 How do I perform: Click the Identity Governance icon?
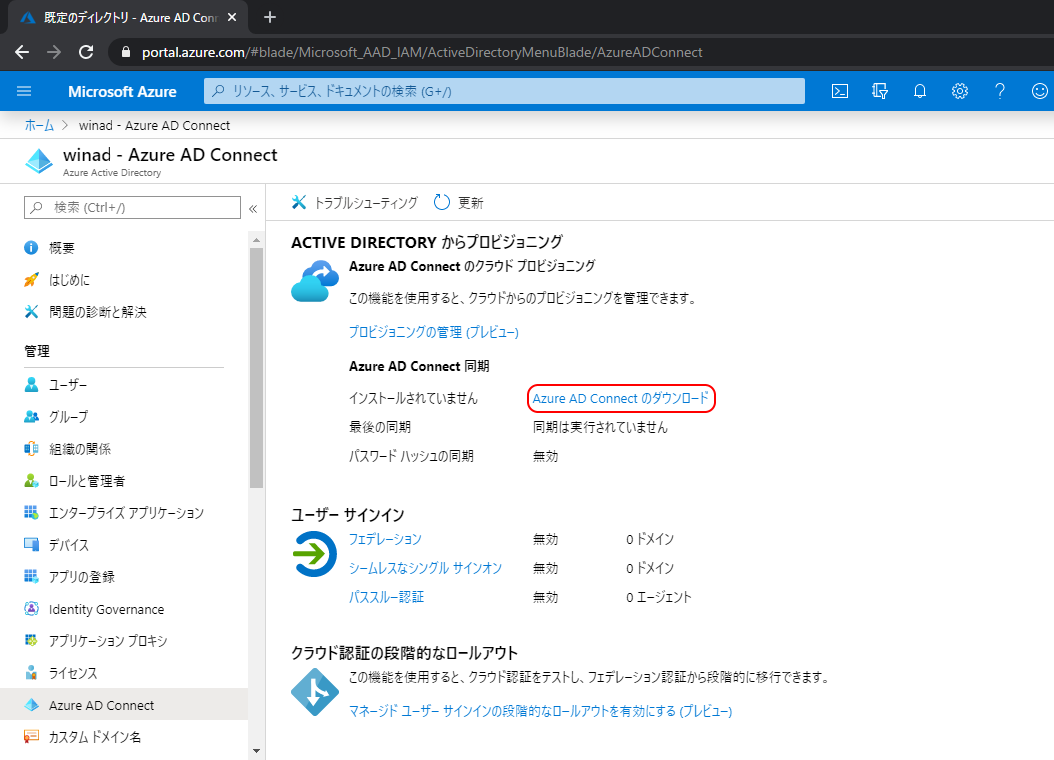(x=31, y=609)
